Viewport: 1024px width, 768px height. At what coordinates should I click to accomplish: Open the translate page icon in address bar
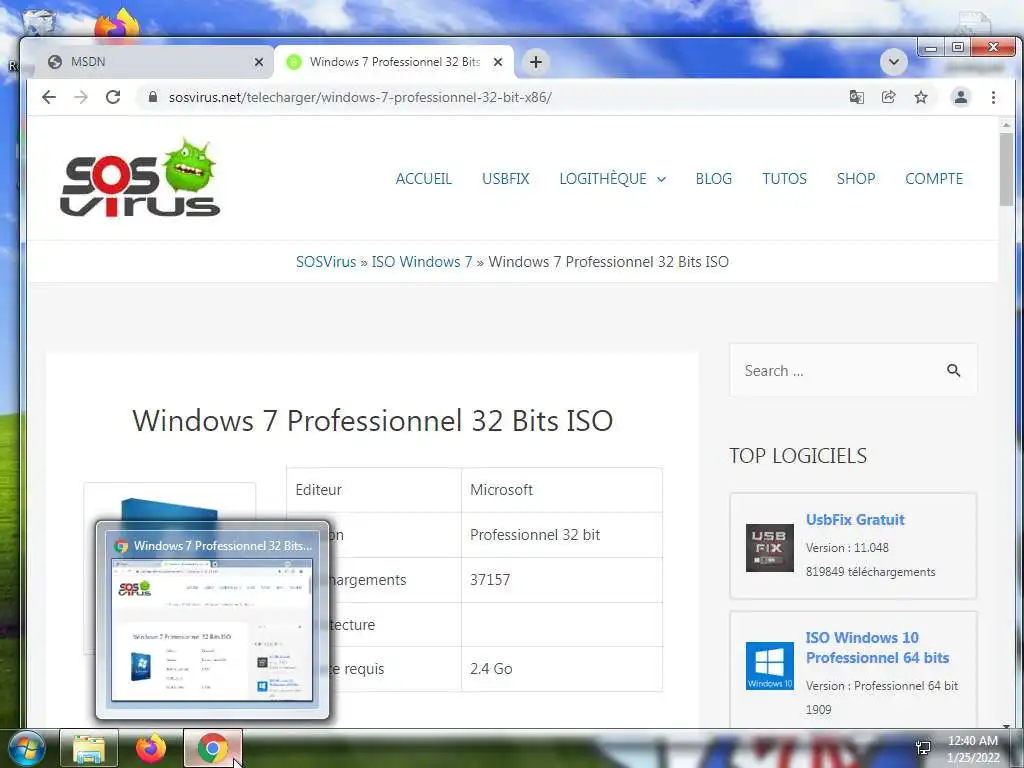[x=856, y=97]
